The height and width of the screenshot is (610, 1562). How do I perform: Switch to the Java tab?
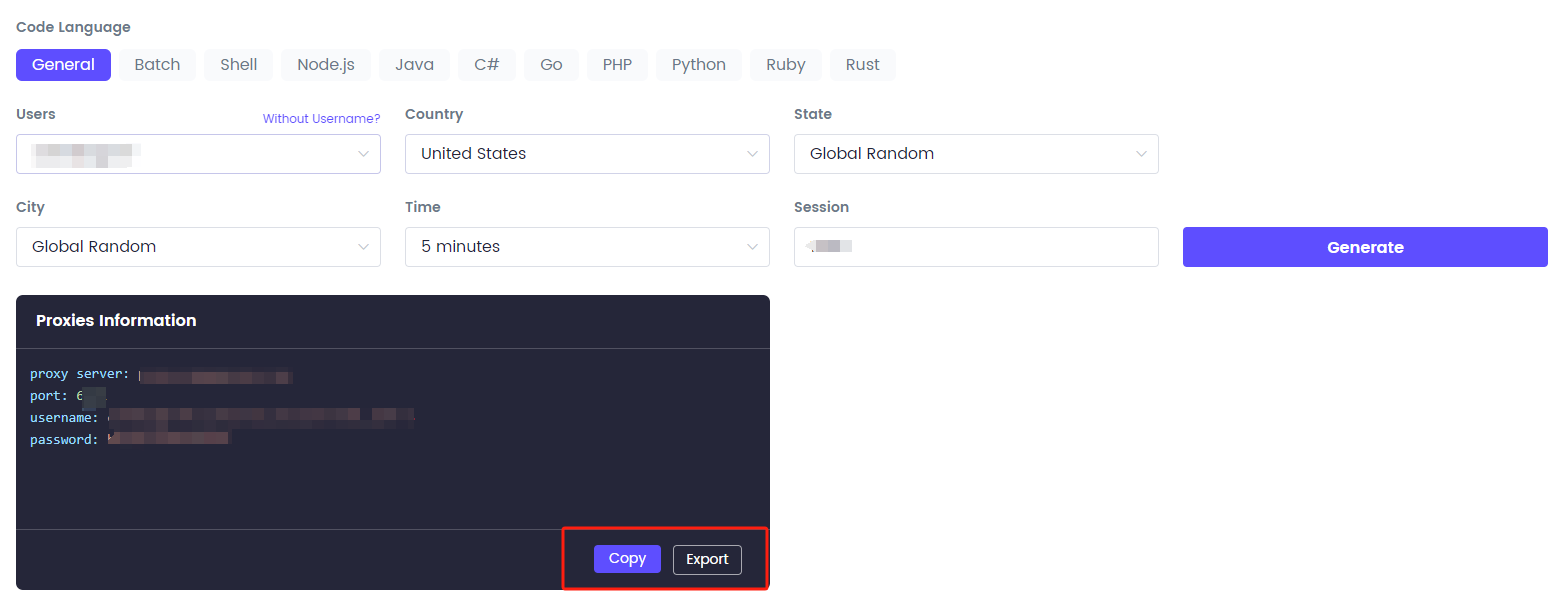pos(414,65)
